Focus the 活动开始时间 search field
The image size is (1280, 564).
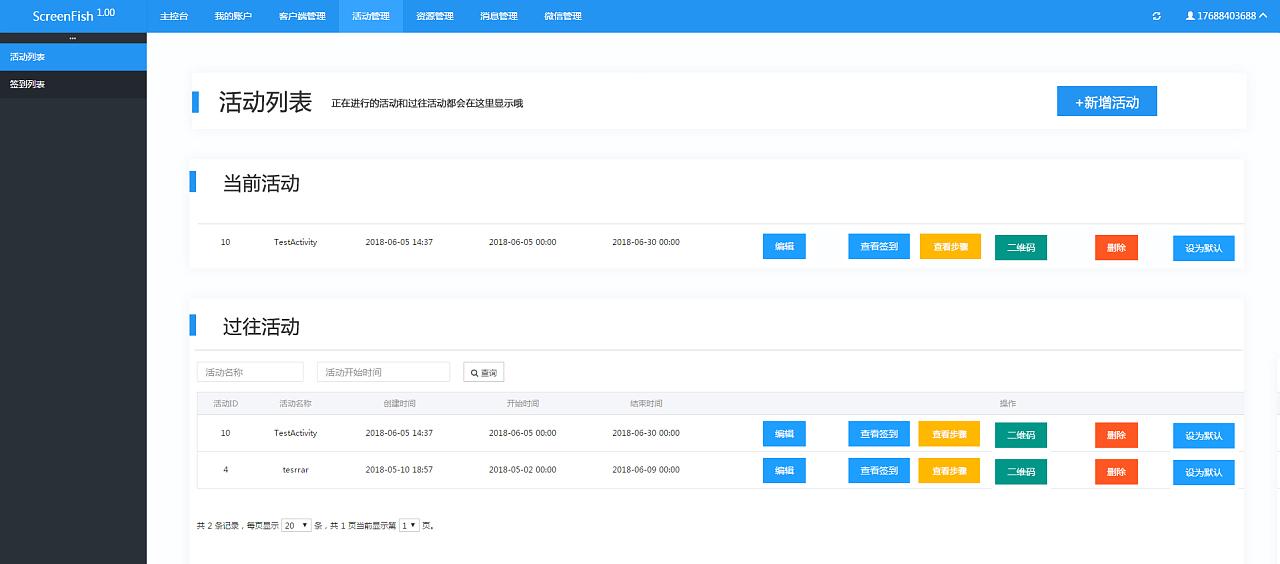coord(383,372)
